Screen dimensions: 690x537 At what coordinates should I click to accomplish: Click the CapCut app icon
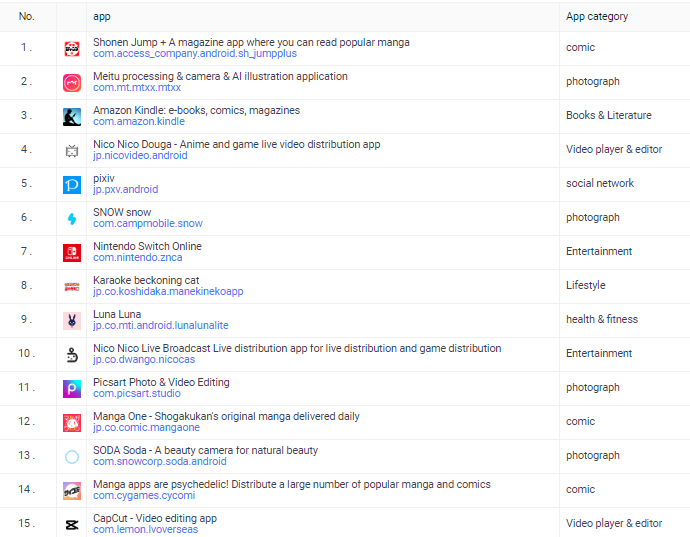coord(72,525)
